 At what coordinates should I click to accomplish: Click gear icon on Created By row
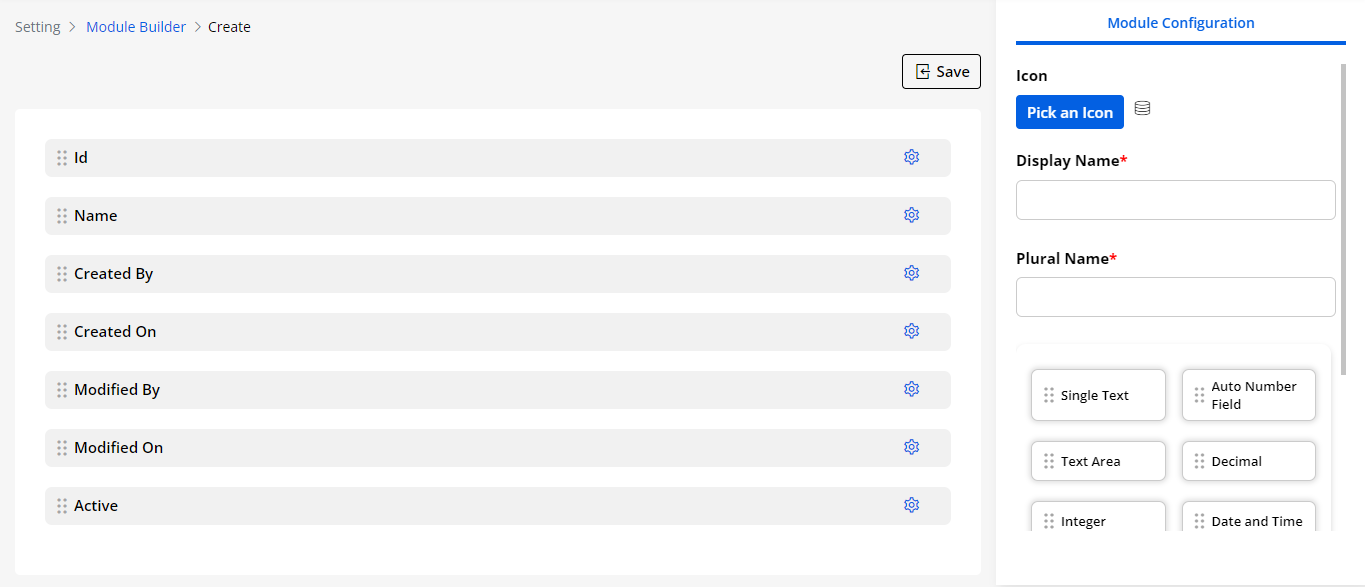pos(911,273)
